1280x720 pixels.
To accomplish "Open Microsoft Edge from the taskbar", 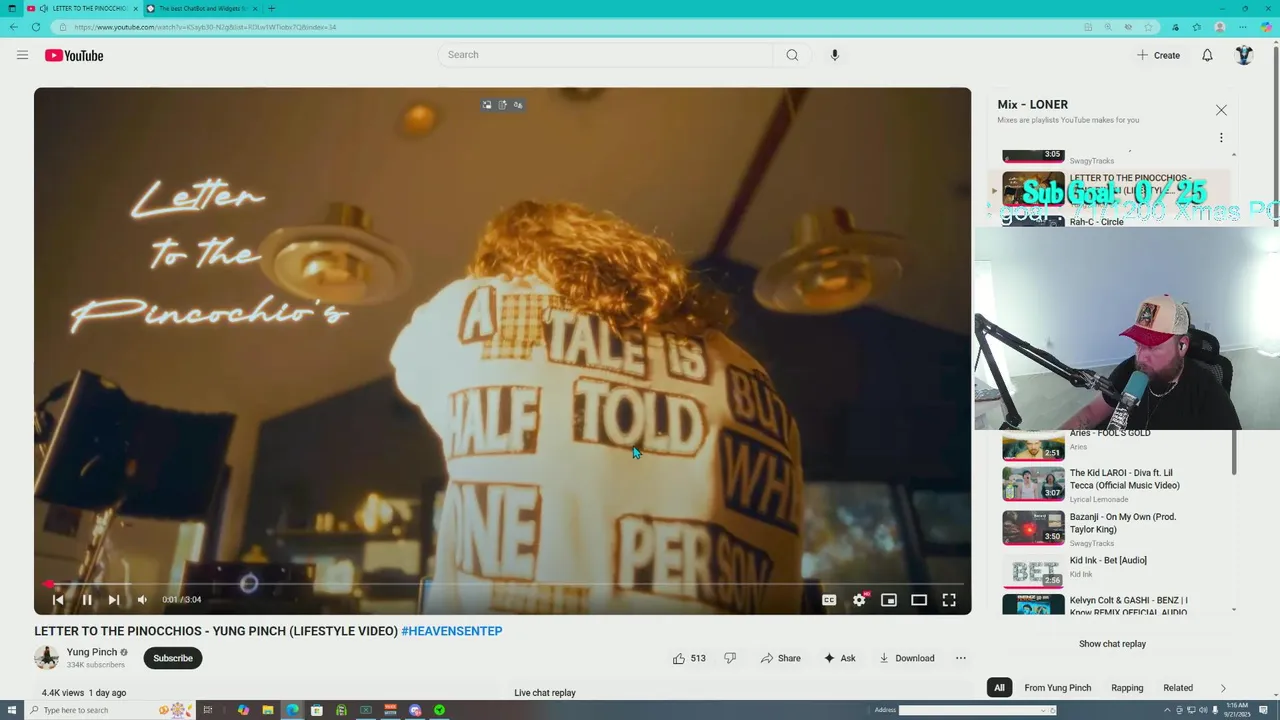I will click(x=292, y=710).
